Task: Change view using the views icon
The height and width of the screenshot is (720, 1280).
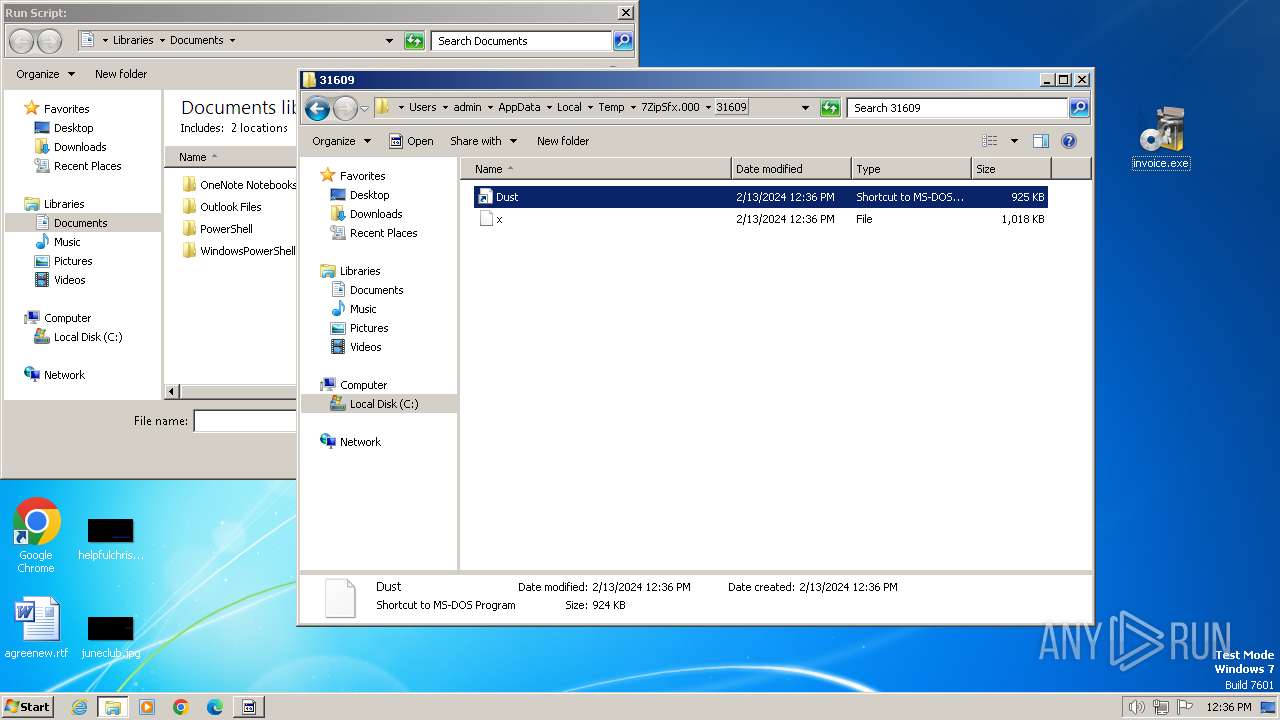Action: [990, 141]
